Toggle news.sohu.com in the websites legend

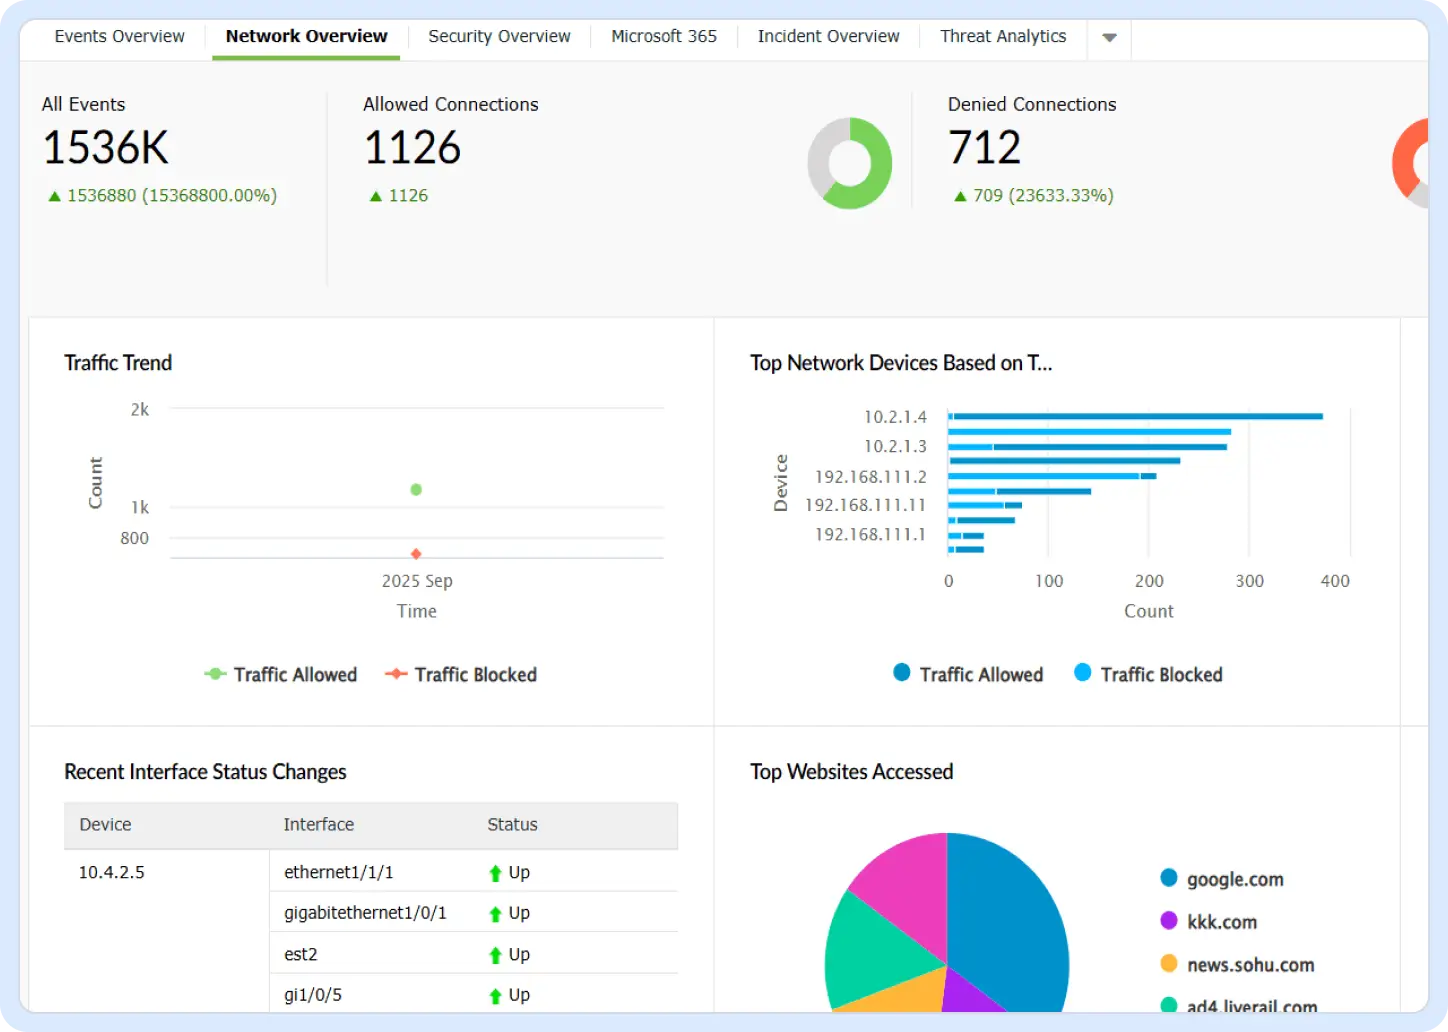[1237, 965]
